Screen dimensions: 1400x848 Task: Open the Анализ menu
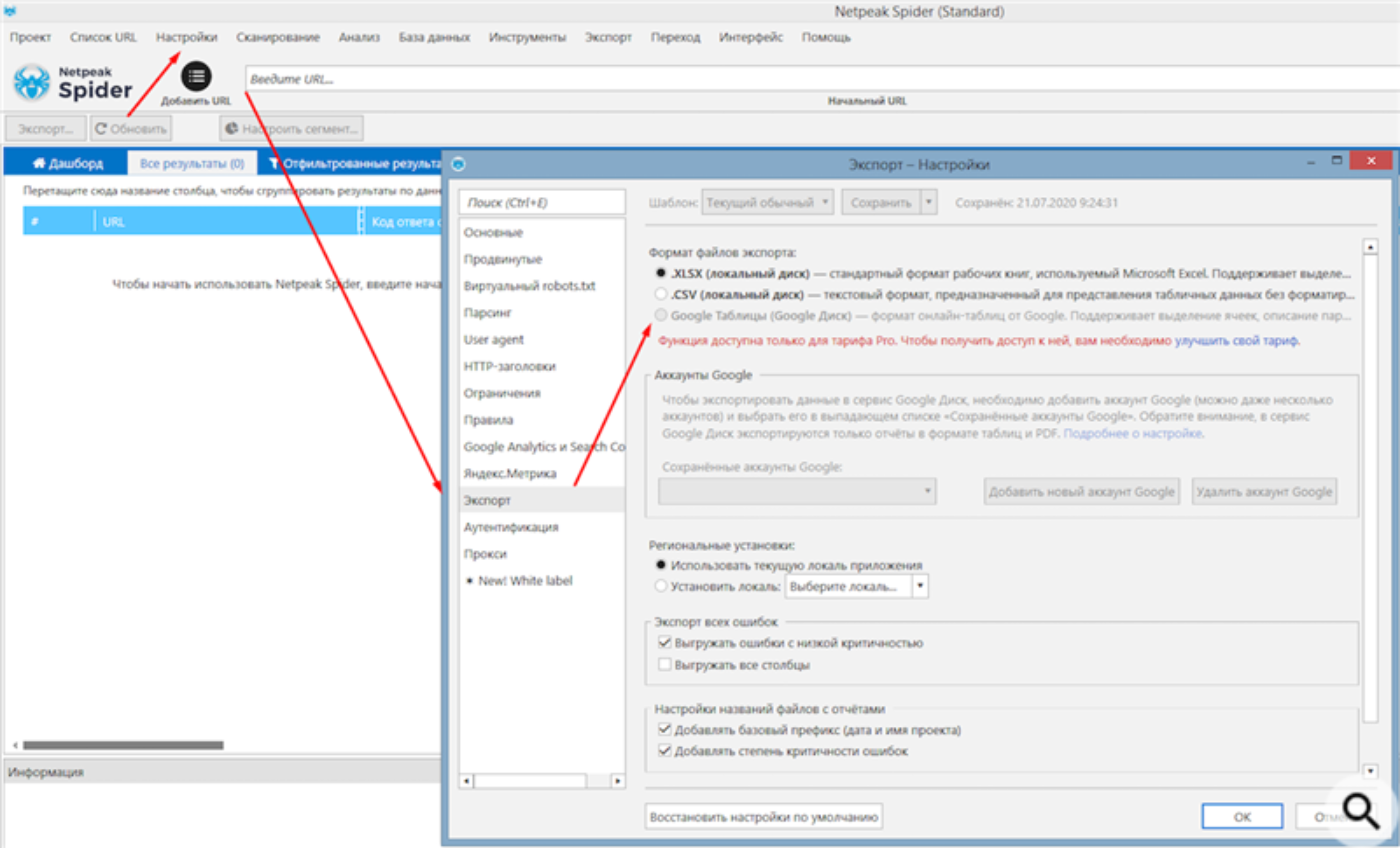pyautogui.click(x=359, y=37)
